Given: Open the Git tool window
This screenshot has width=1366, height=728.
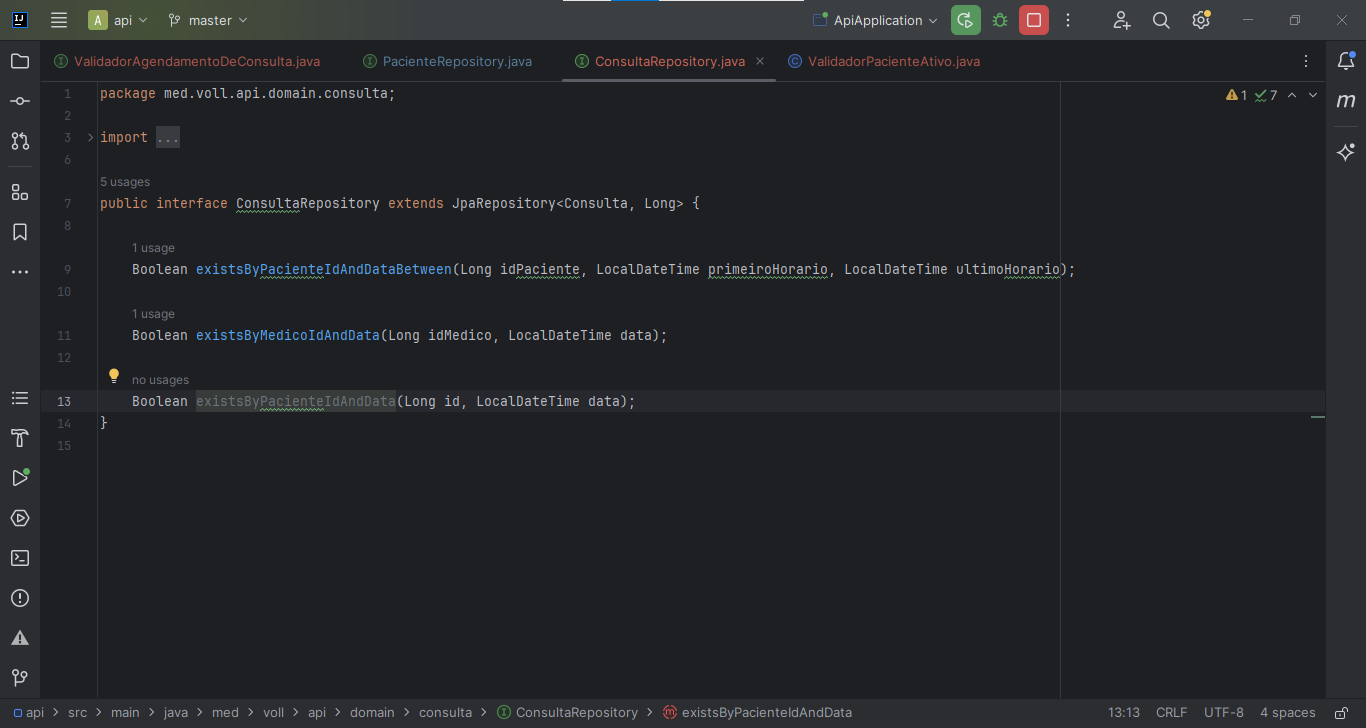Looking at the screenshot, I should [20, 678].
